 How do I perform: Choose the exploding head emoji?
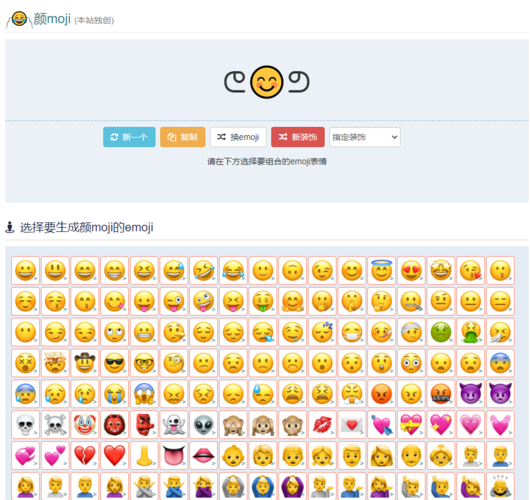pos(55,363)
